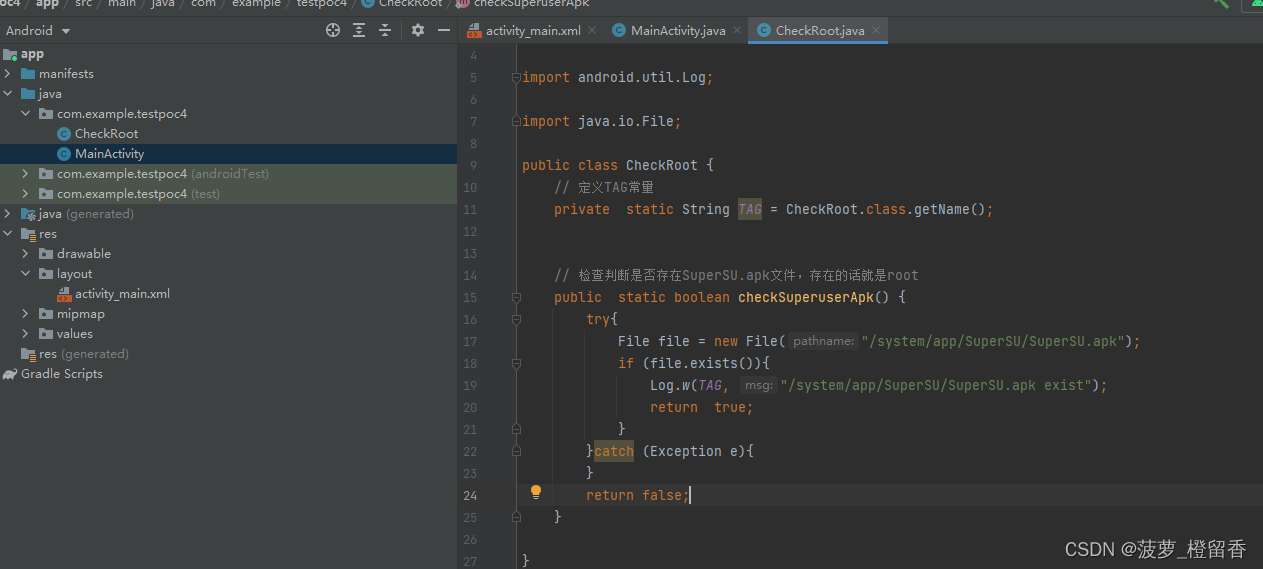Expand the values folder arrow

27,334
